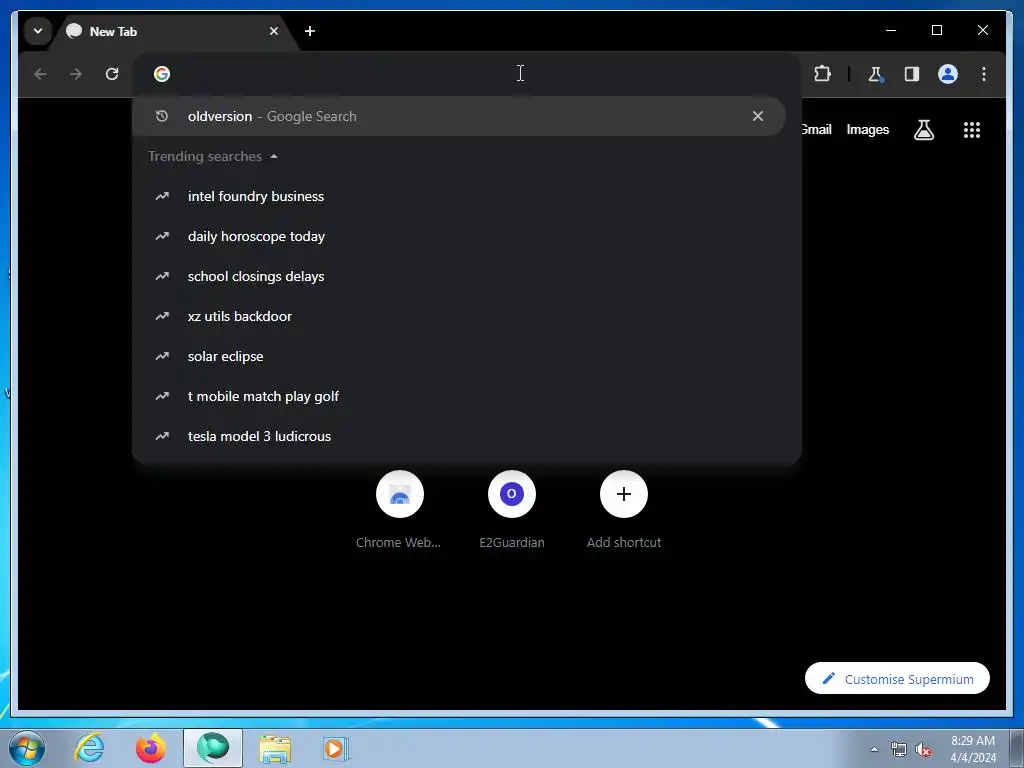Image resolution: width=1024 pixels, height=768 pixels.
Task: Select the oldversion Google Search suggestion
Action: (x=458, y=116)
